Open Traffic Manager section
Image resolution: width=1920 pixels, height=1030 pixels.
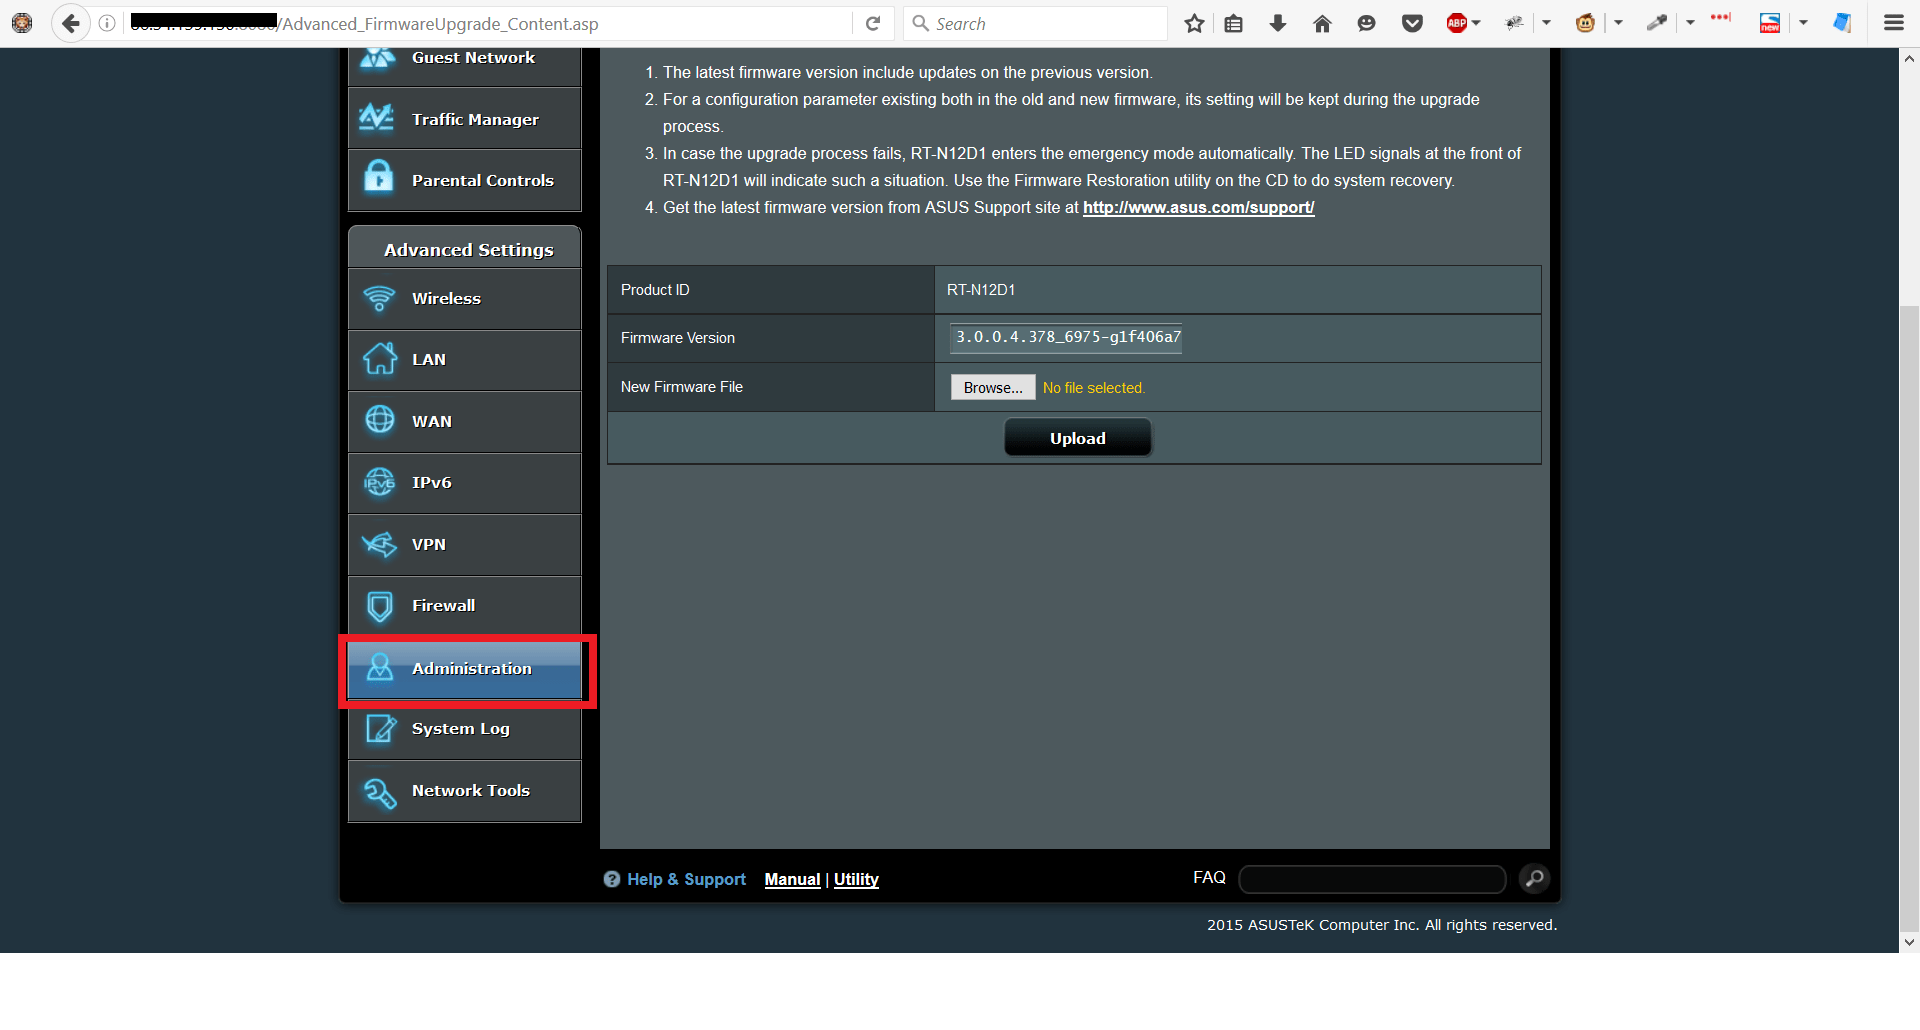tap(464, 119)
